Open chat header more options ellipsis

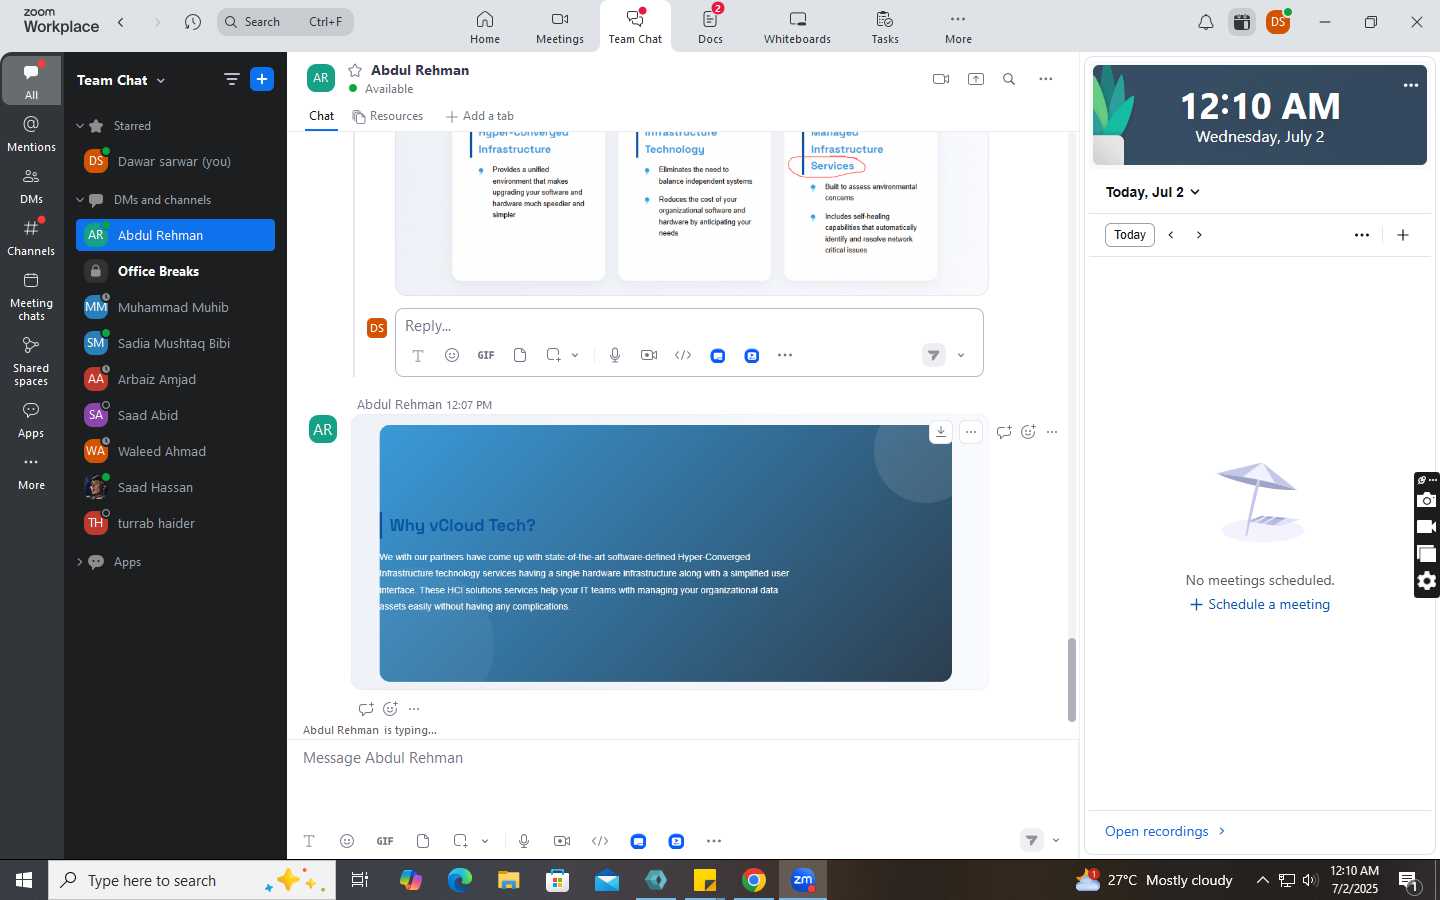point(1046,79)
